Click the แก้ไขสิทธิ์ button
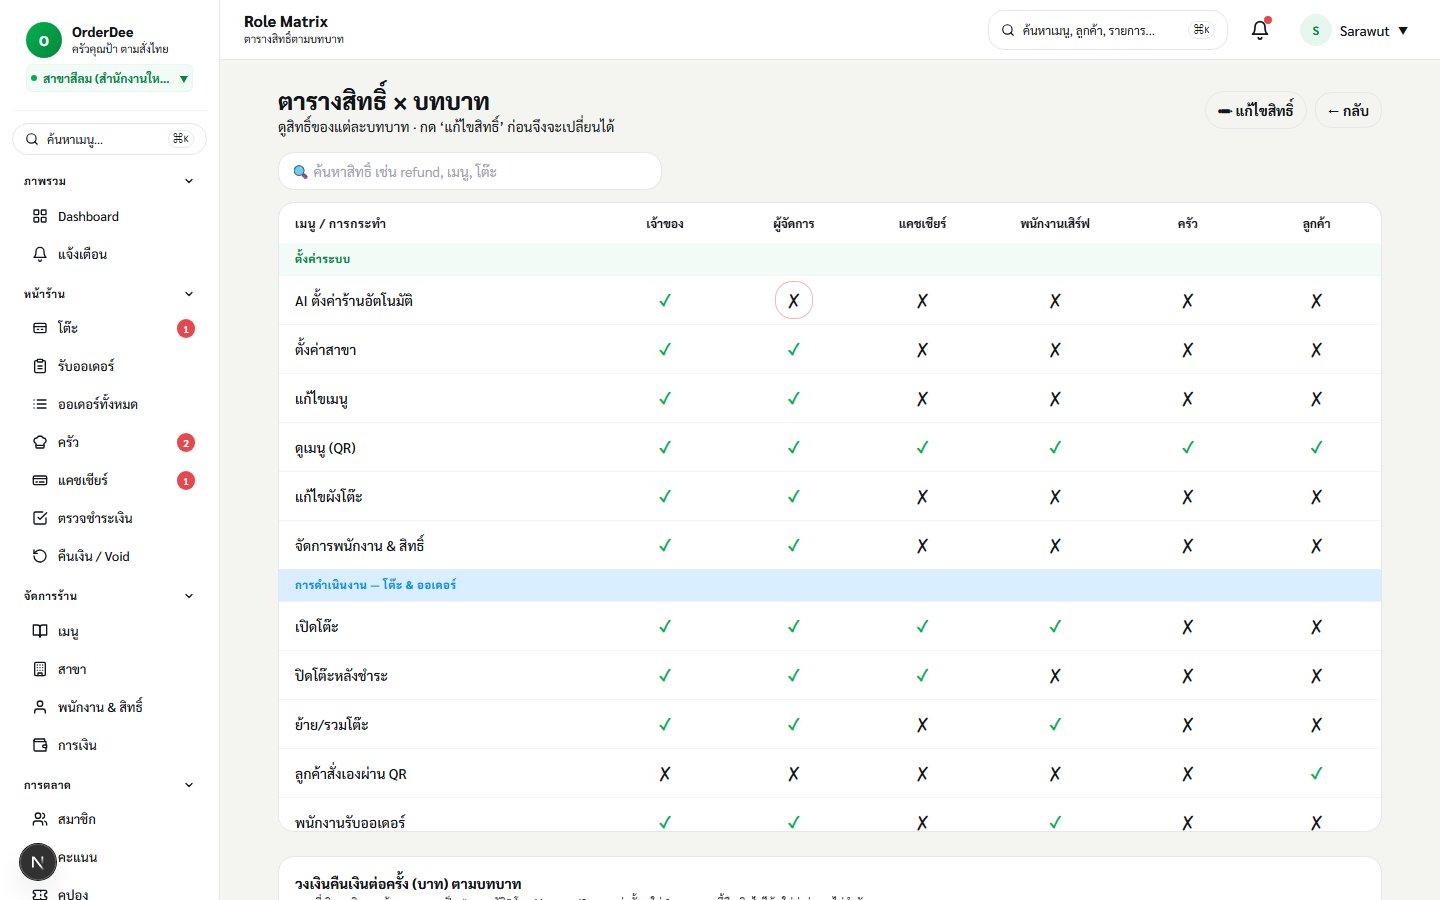Screen dimensions: 1440x900 1256,110
